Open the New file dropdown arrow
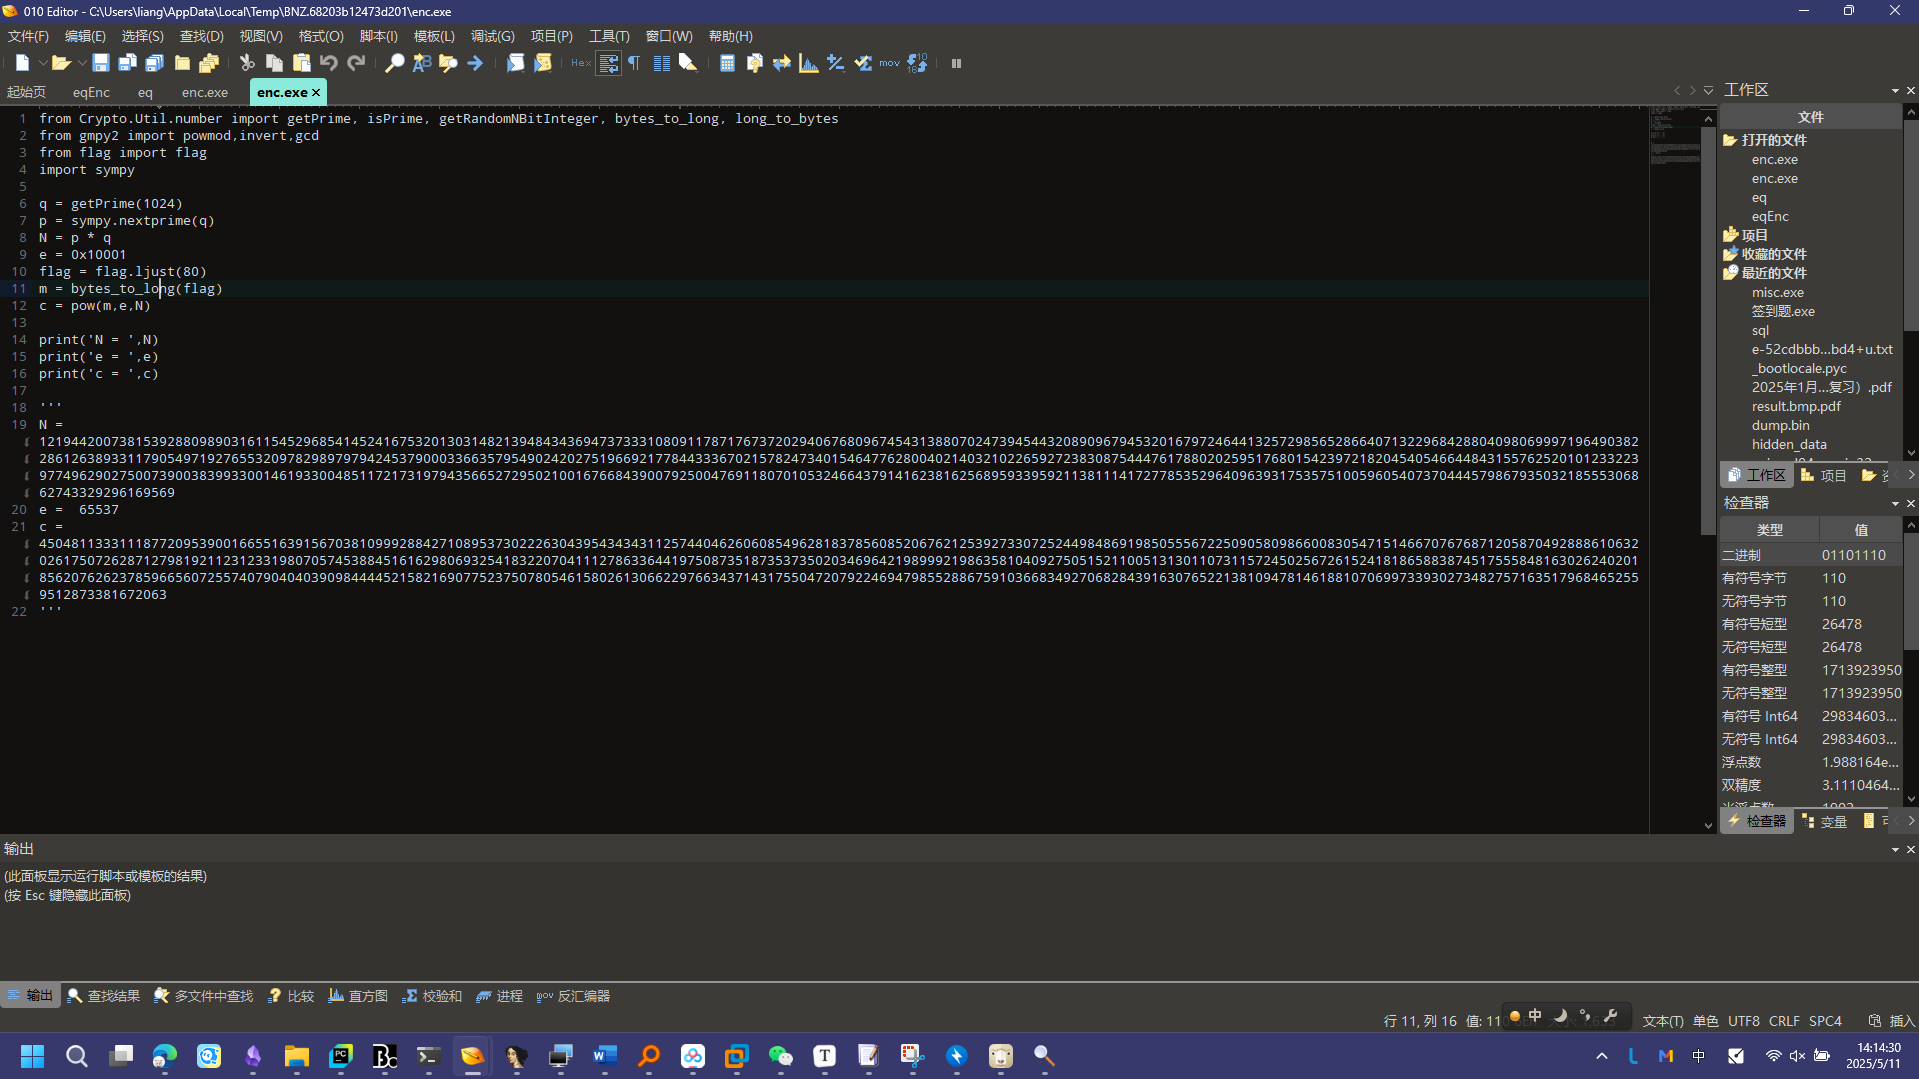Screen dimensions: 1919x1079 [x=43, y=63]
